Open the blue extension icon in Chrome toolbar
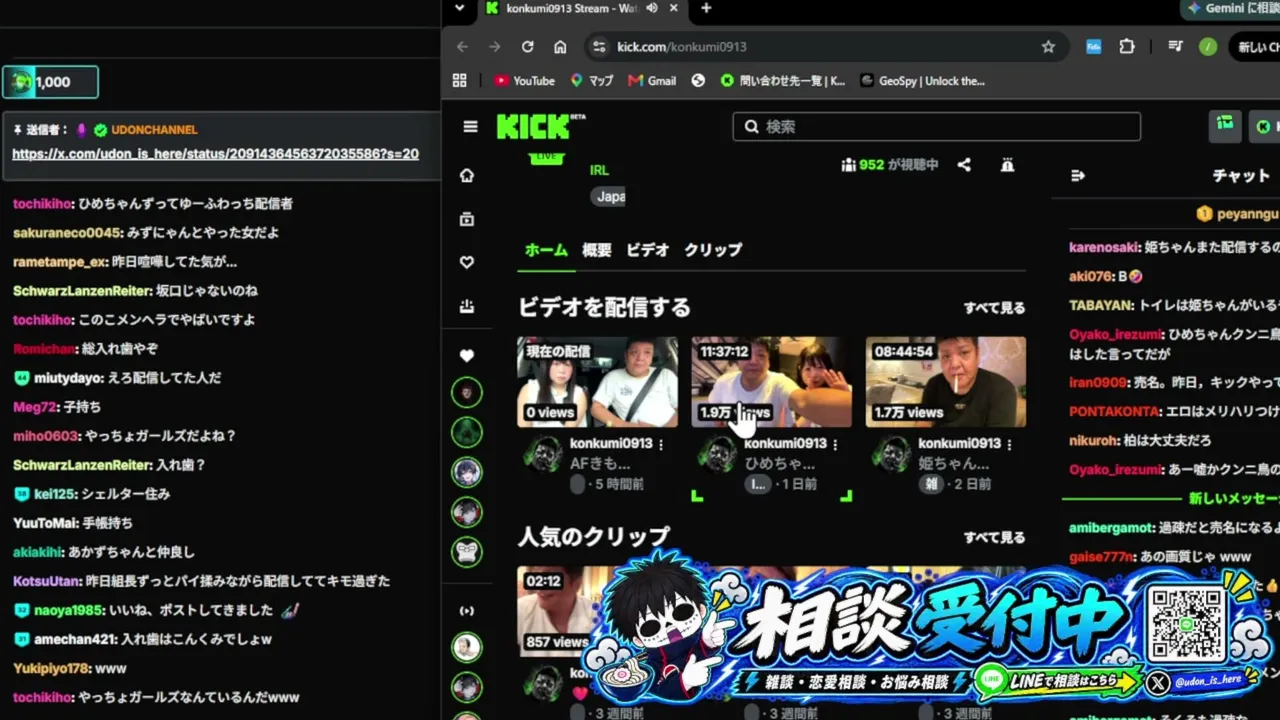The image size is (1280, 720). (1094, 47)
